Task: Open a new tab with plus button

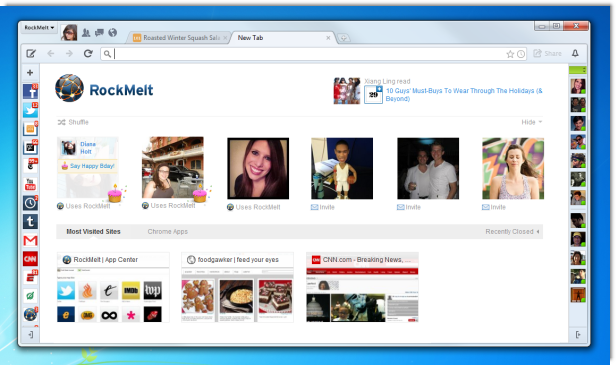Action: [343, 38]
